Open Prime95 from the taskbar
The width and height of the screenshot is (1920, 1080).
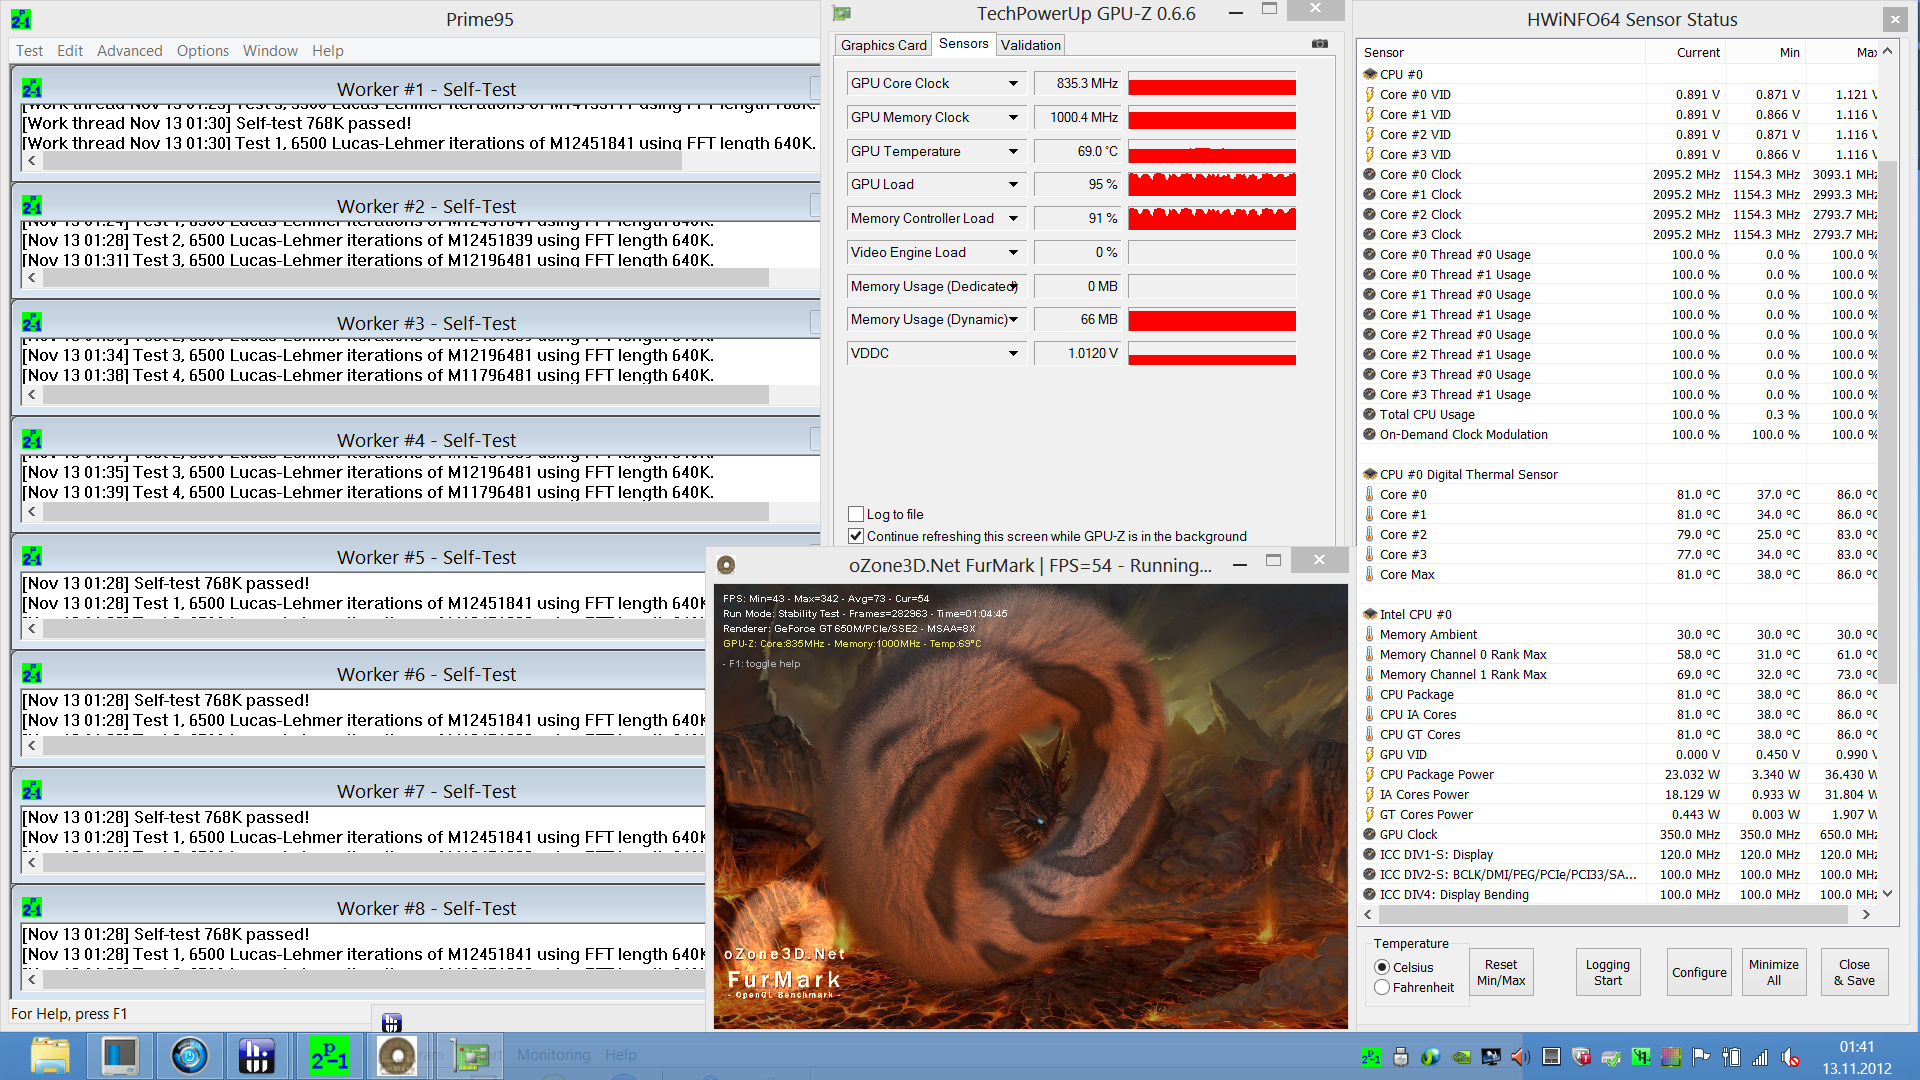[x=329, y=1056]
